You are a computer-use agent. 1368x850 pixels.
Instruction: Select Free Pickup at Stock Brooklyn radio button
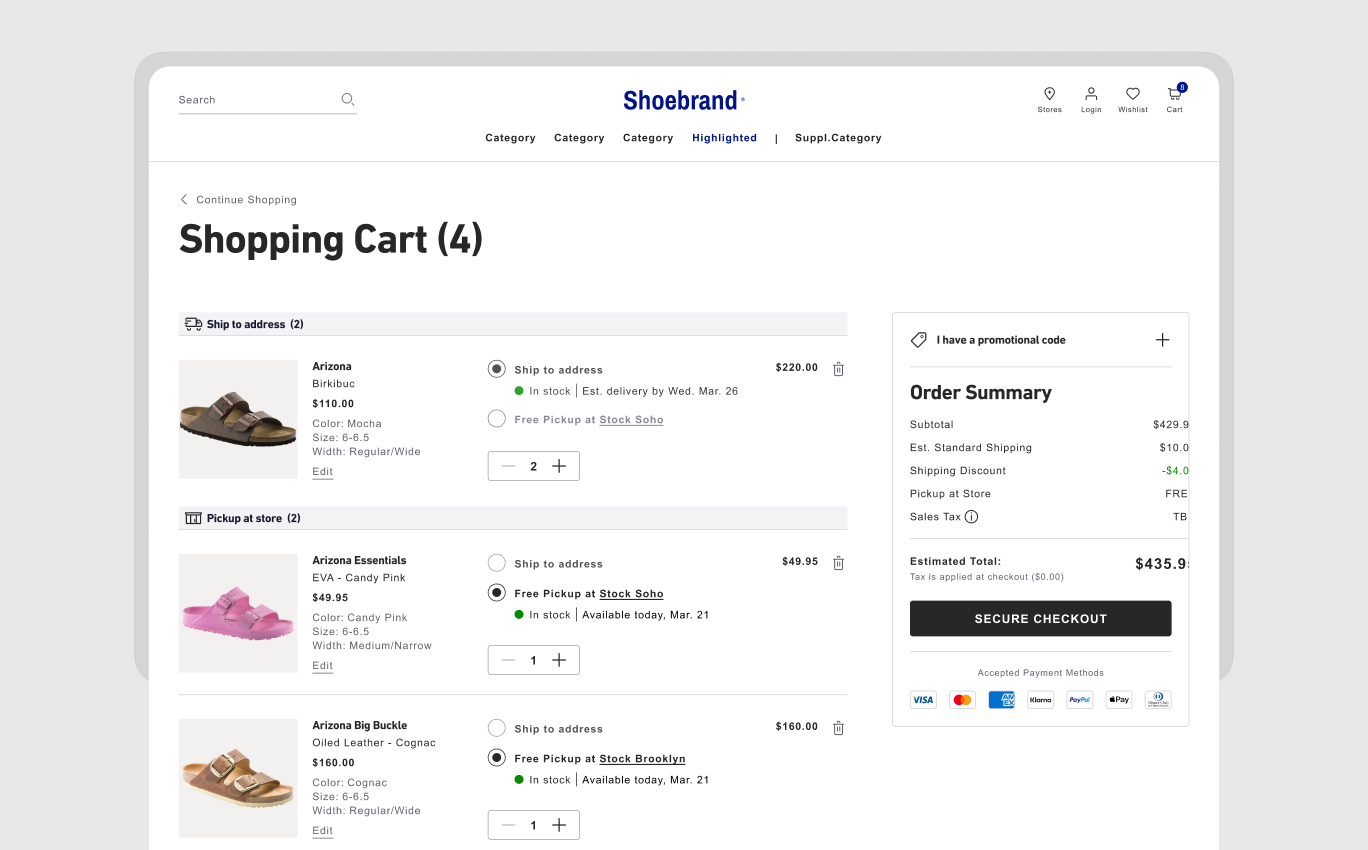pyautogui.click(x=497, y=758)
